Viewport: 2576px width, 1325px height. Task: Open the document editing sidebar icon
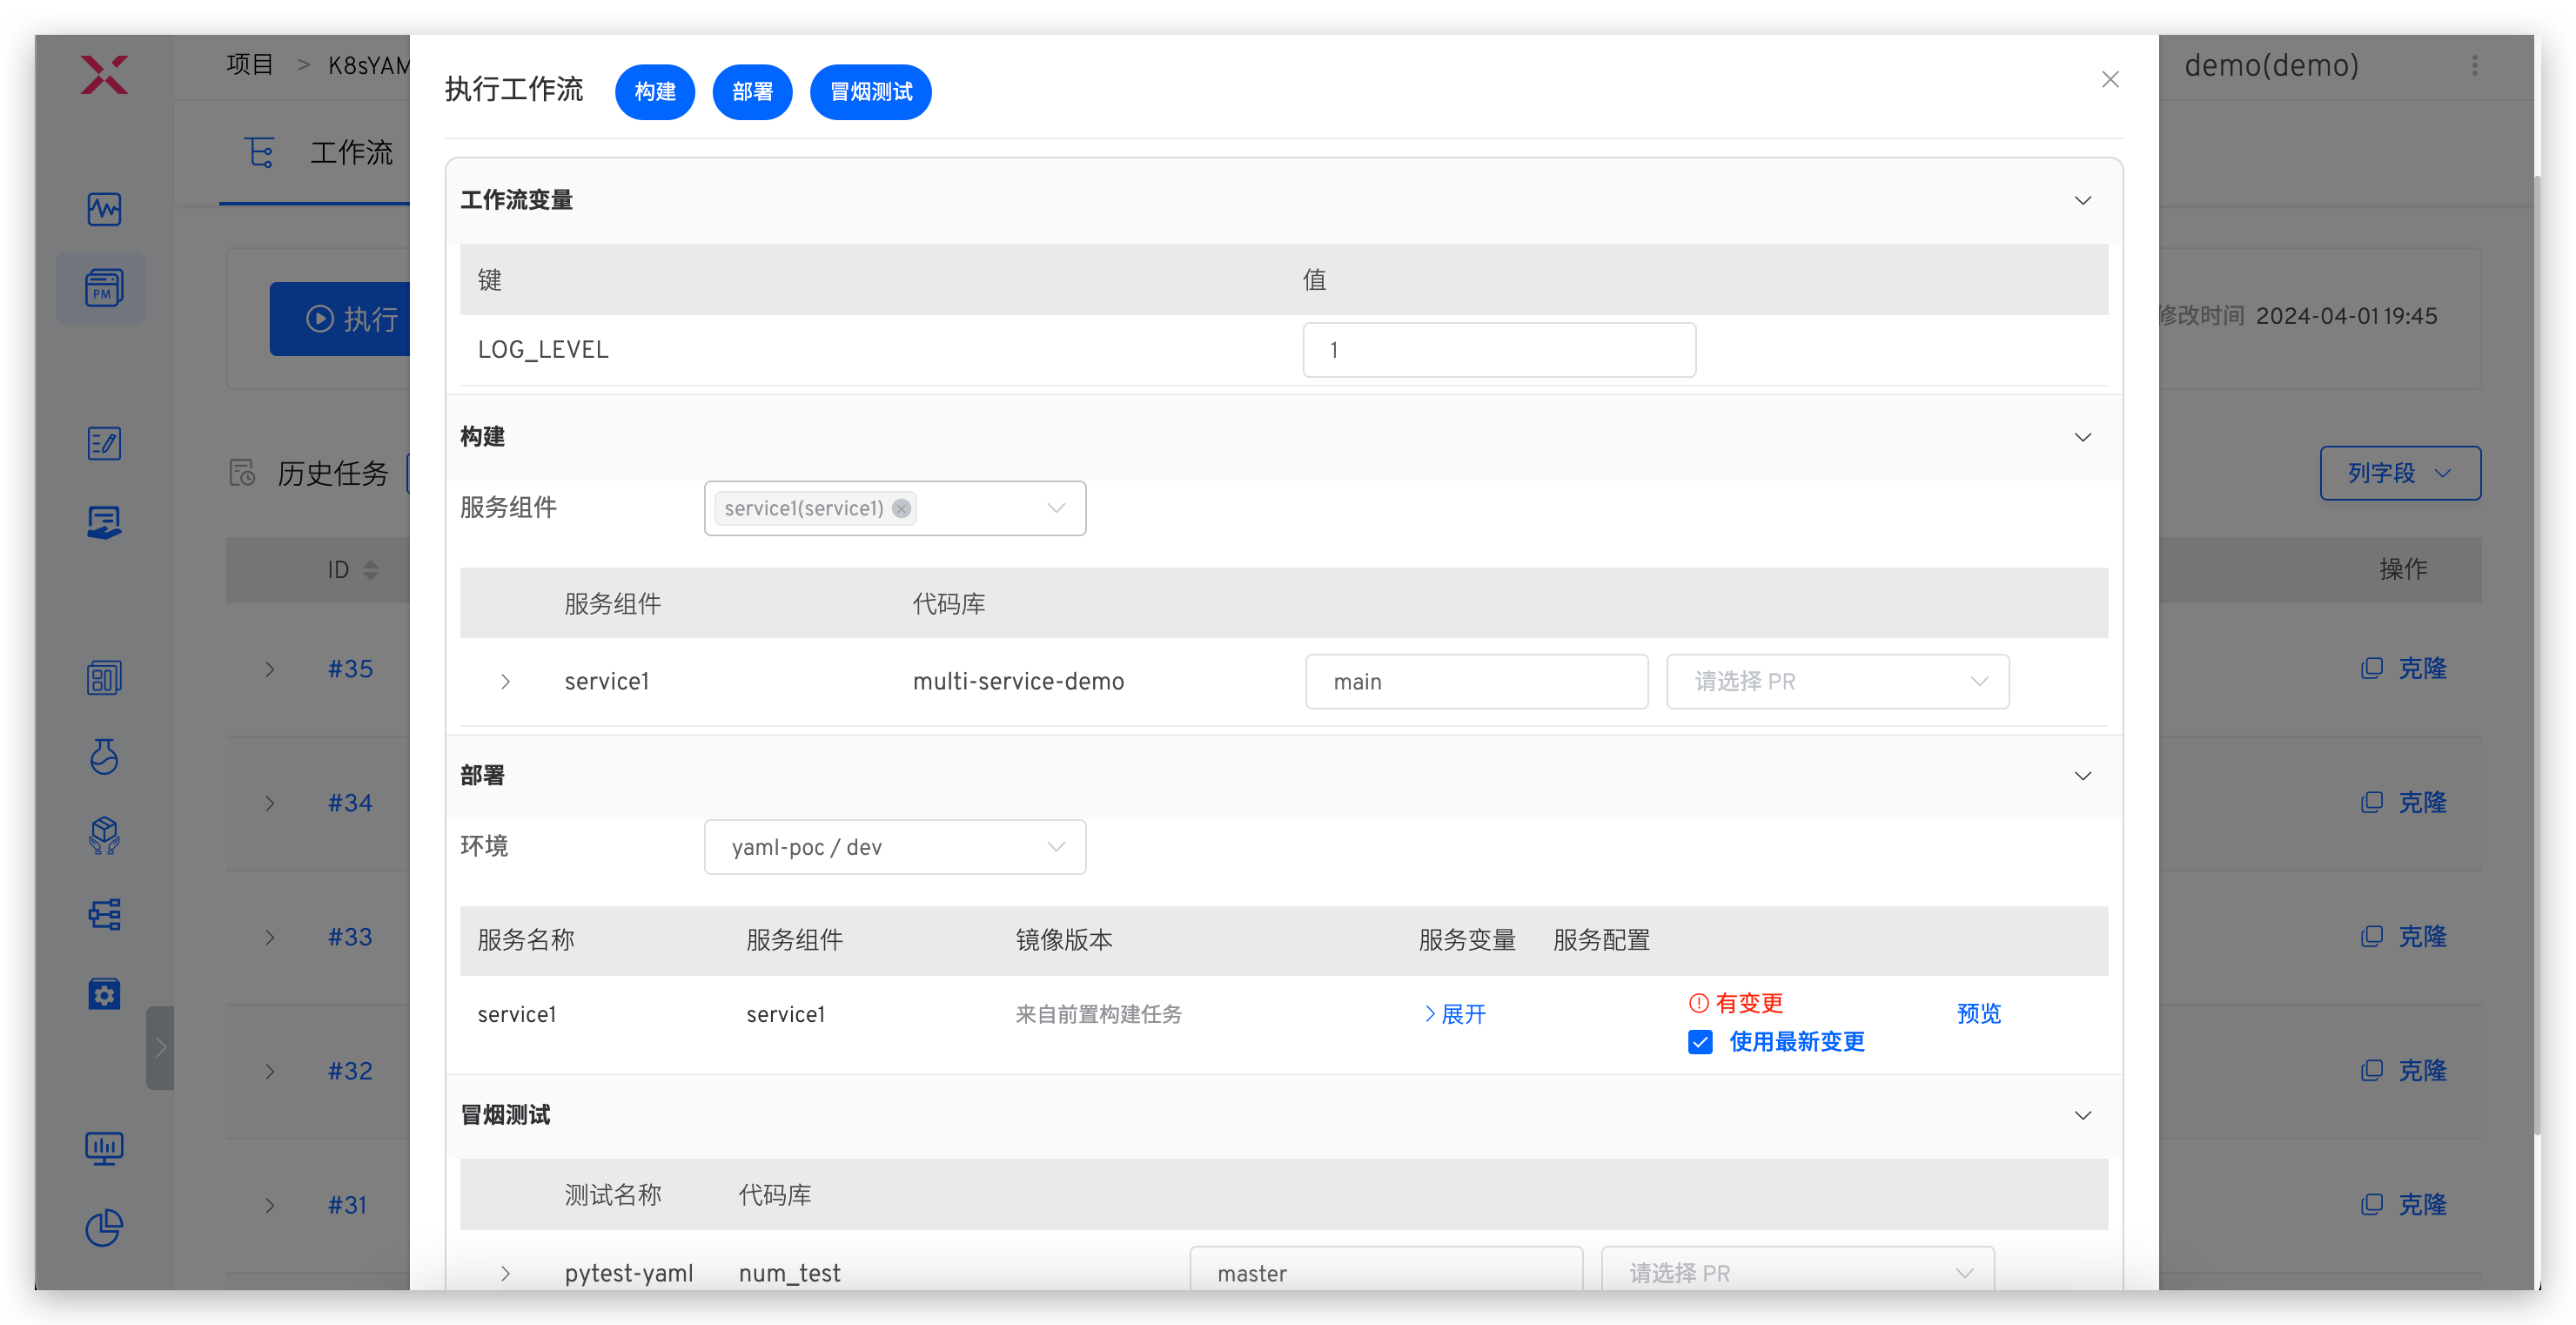click(104, 443)
